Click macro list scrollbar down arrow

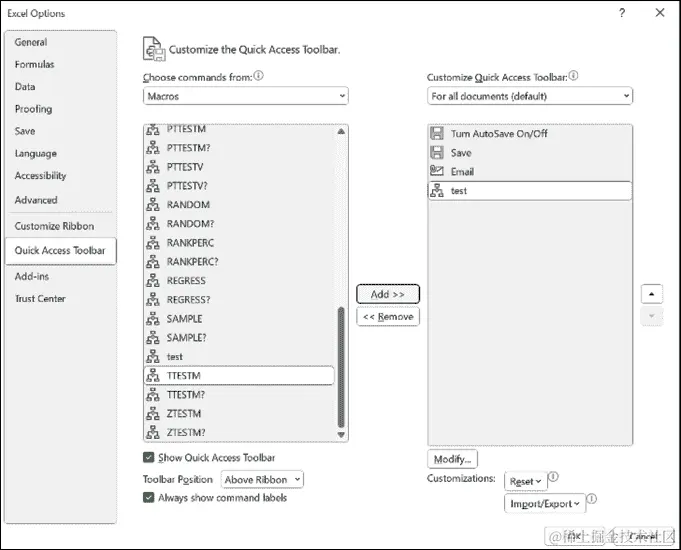341,434
